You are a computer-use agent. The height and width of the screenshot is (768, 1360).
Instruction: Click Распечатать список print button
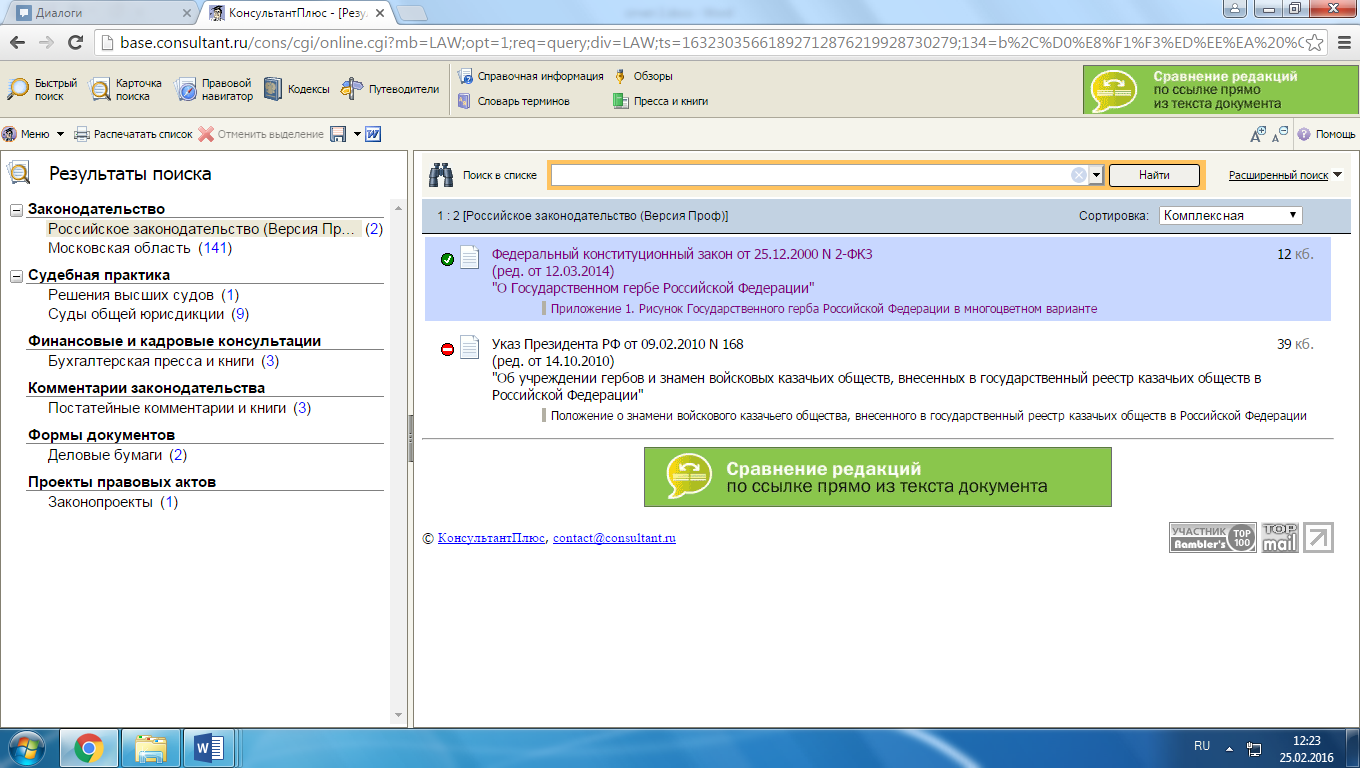[133, 134]
